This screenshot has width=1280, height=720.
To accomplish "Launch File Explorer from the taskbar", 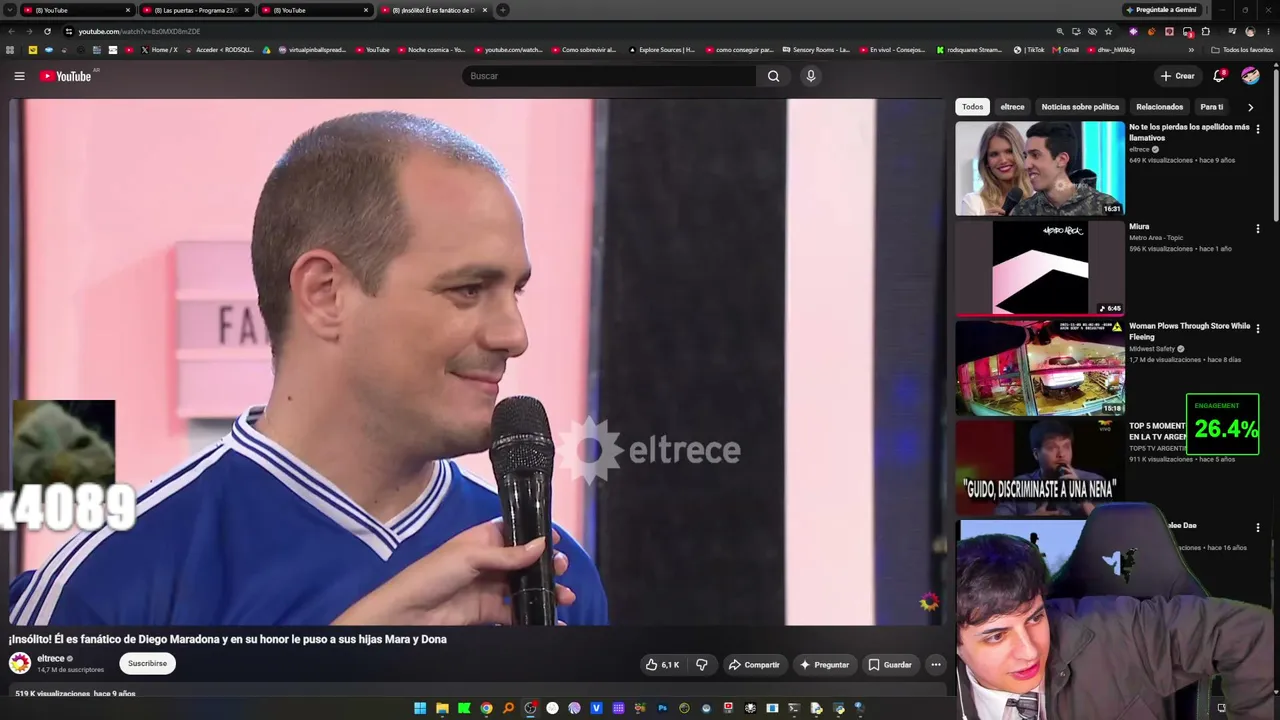I will tap(442, 708).
